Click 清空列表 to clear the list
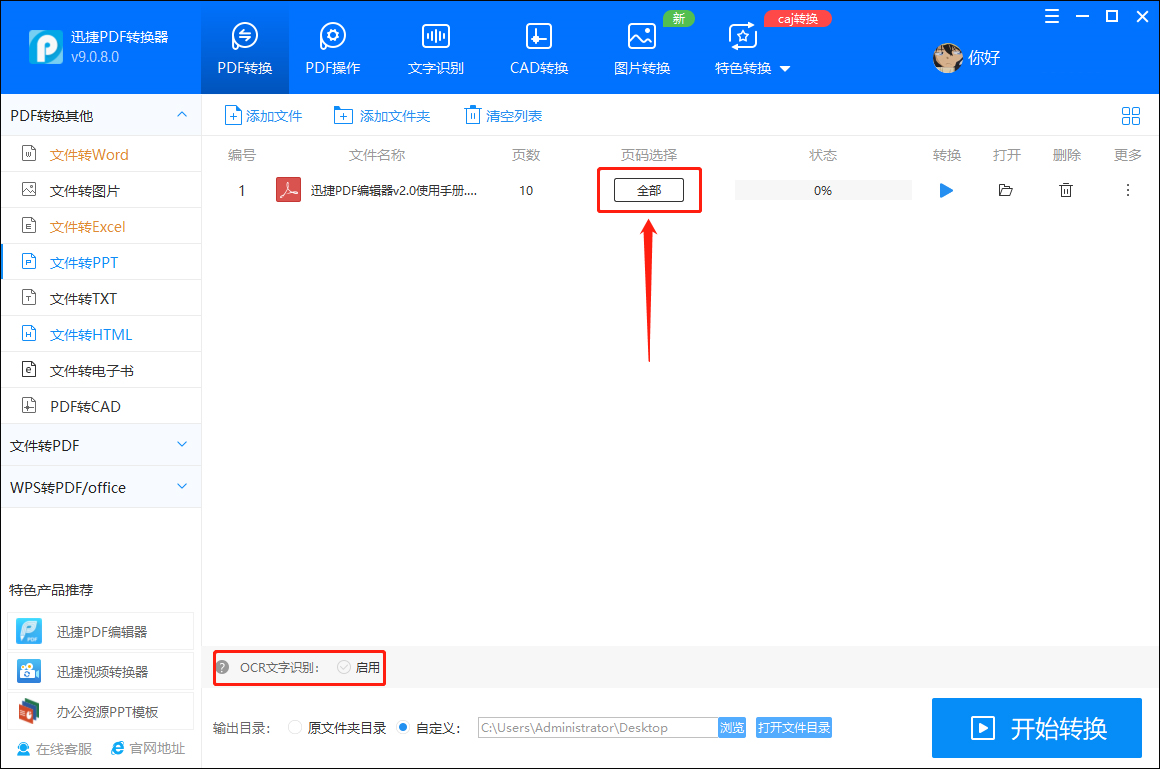The height and width of the screenshot is (769, 1160). pyautogui.click(x=503, y=115)
